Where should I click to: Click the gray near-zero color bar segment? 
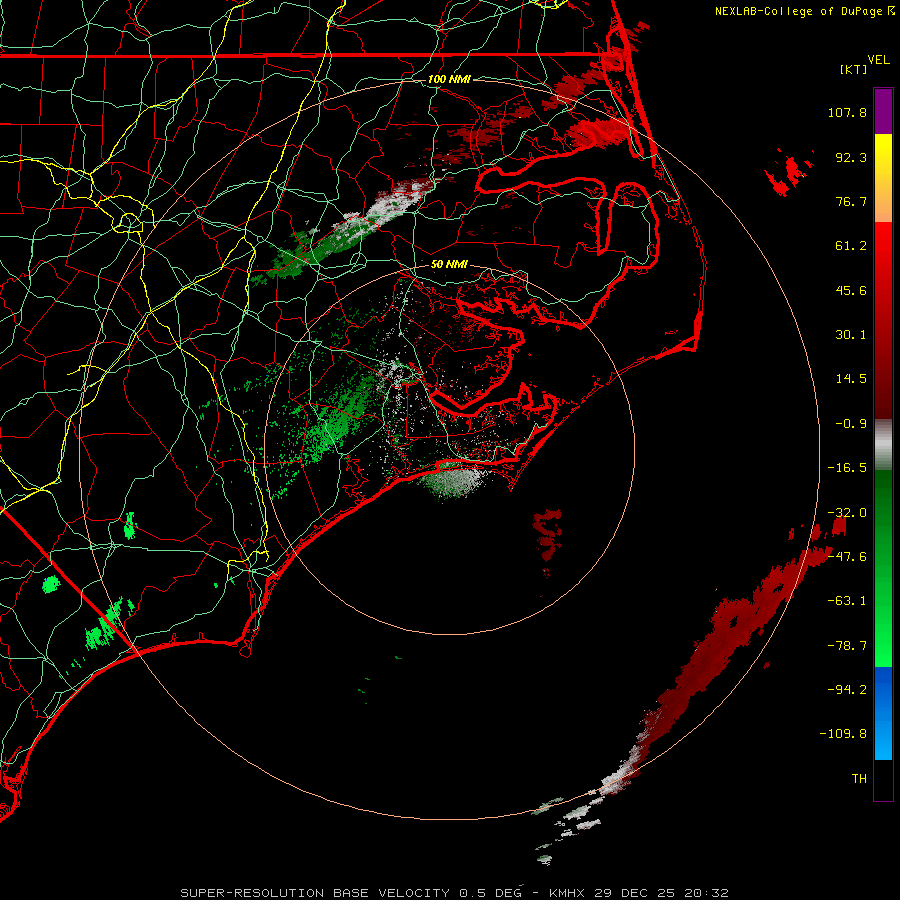pos(883,445)
